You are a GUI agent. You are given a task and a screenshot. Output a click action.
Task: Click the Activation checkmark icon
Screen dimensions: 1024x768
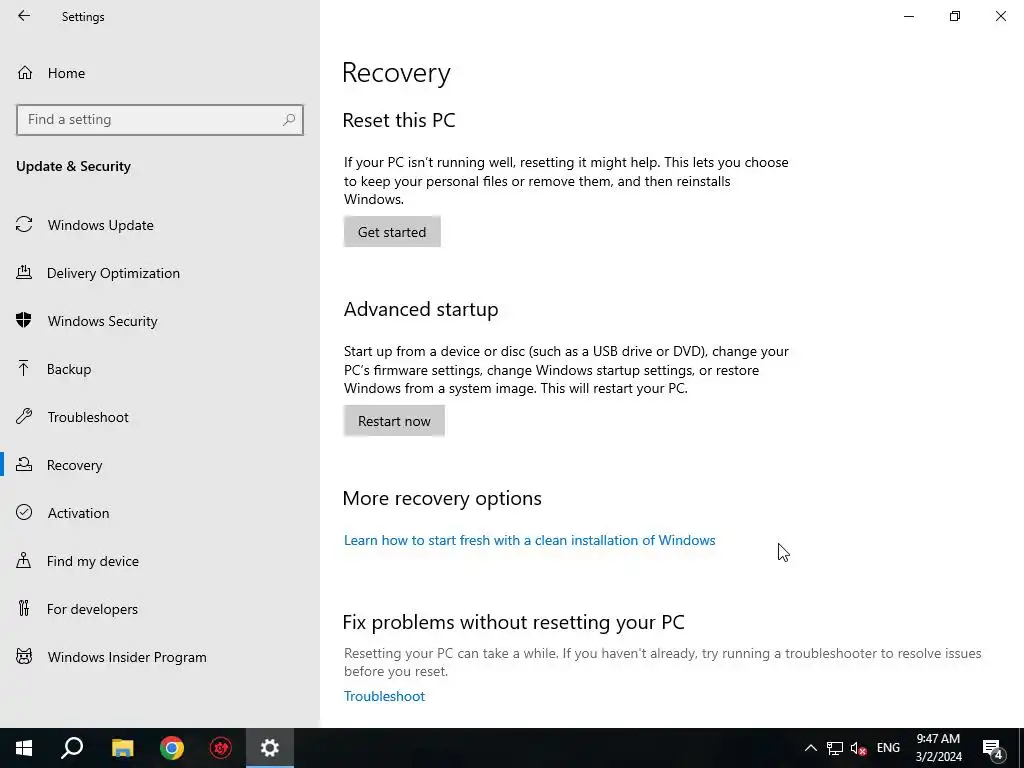click(x=24, y=512)
